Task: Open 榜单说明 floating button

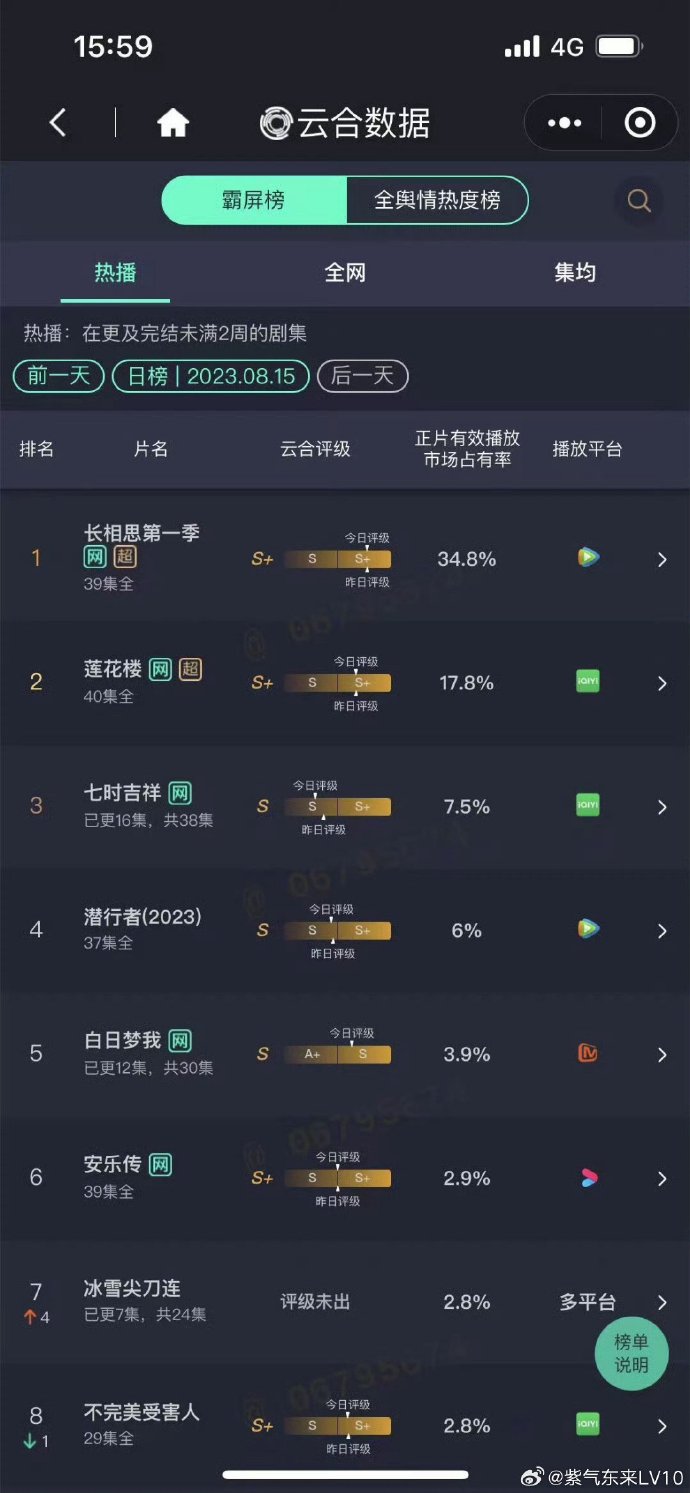Action: (x=631, y=1354)
